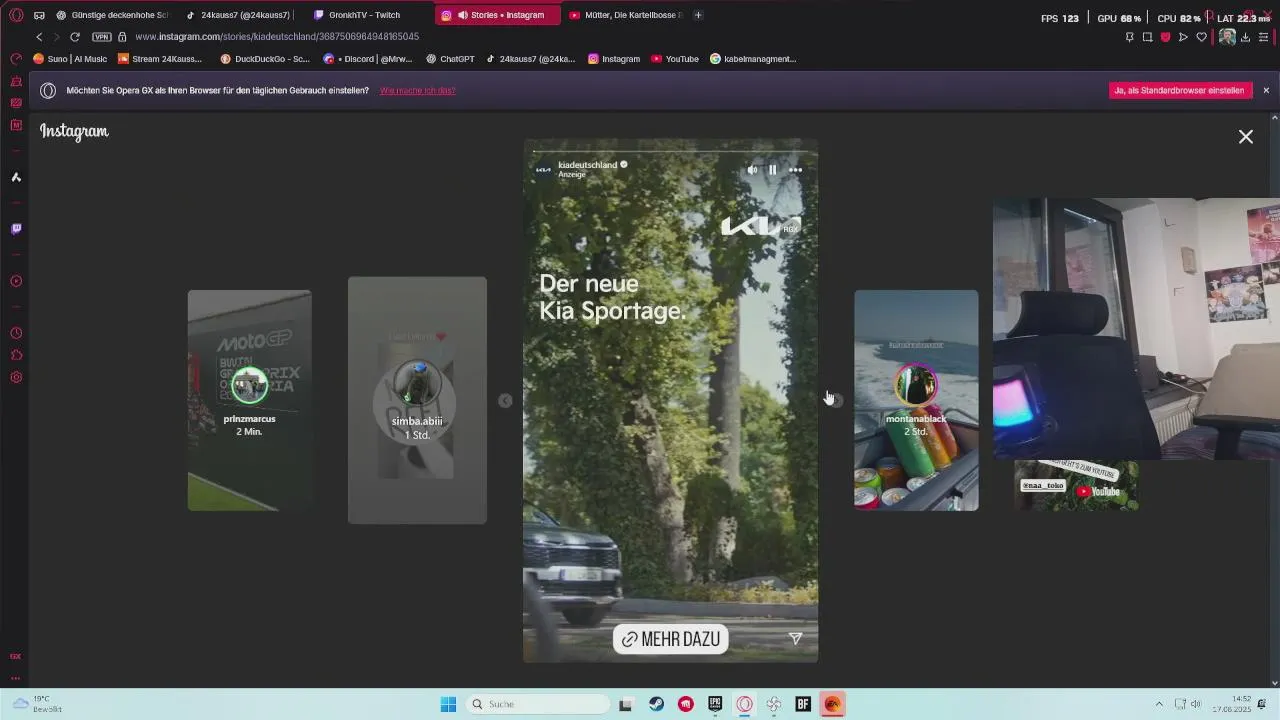Open Settings gear in sidebar
The height and width of the screenshot is (720, 1280).
click(16, 377)
